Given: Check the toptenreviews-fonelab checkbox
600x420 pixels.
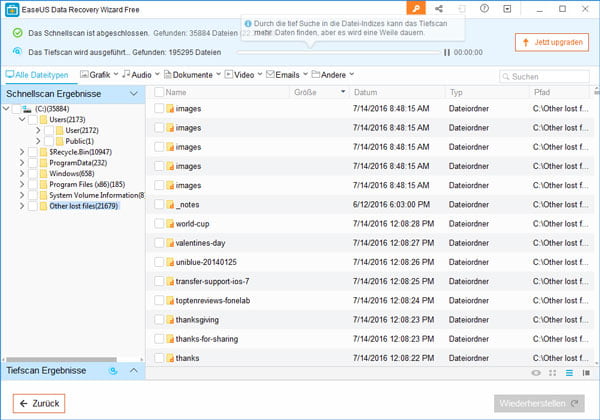Looking at the screenshot, I should tap(159, 300).
